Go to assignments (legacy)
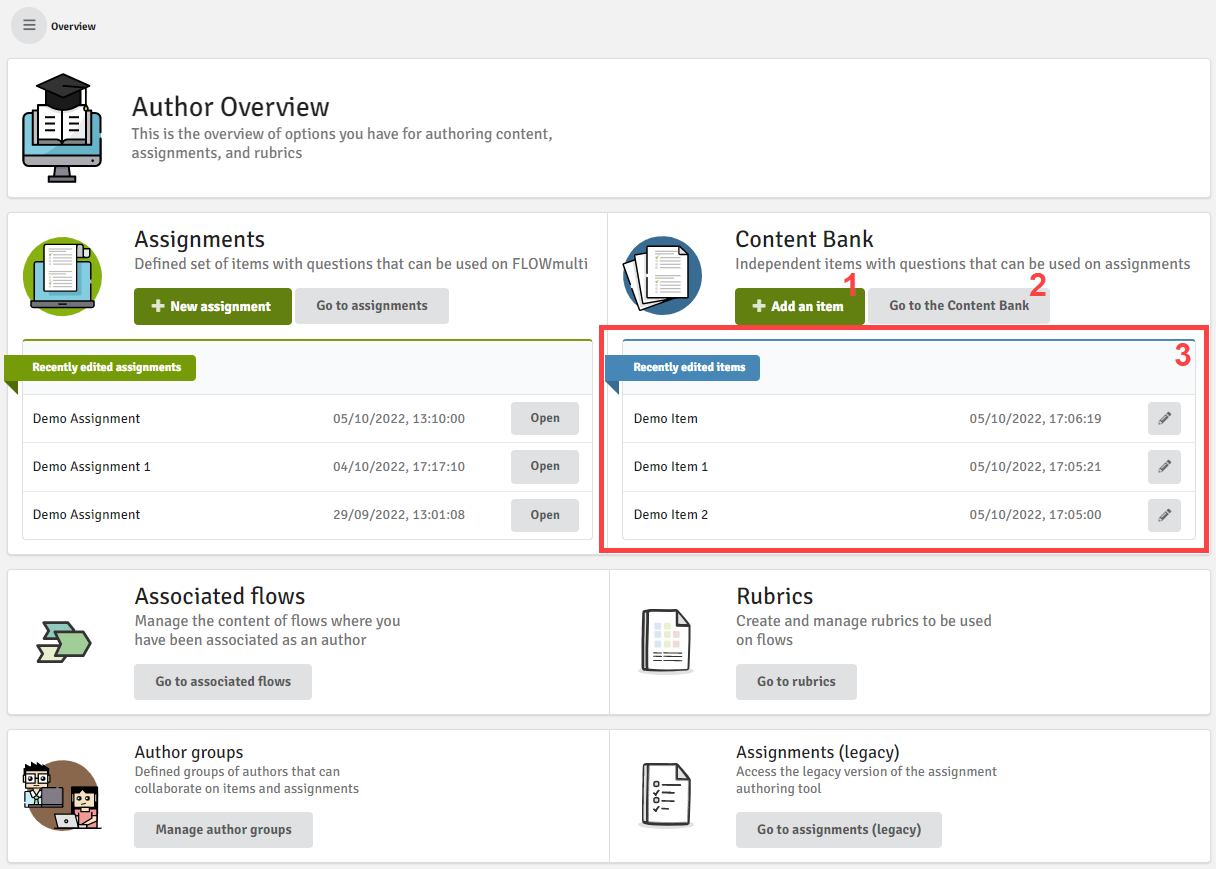Image resolution: width=1216 pixels, height=869 pixels. coord(839,830)
